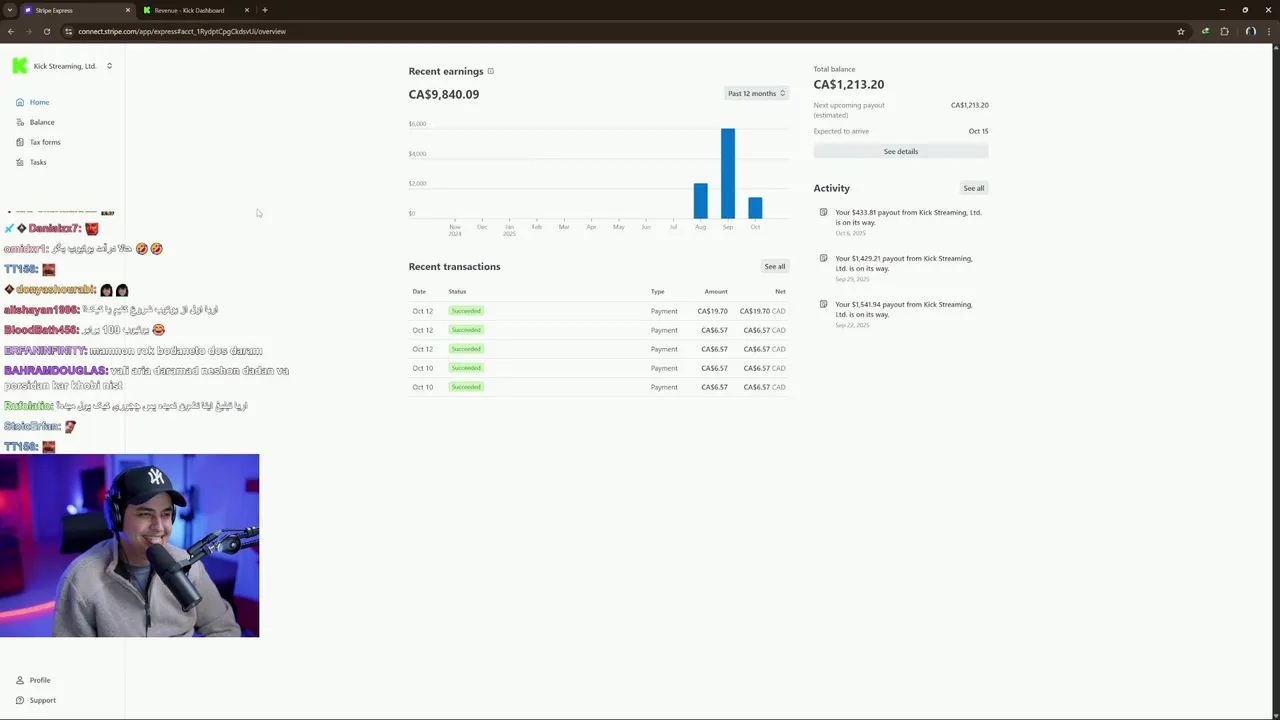This screenshot has width=1280, height=720.
Task: Open the $1,429.21 payout activity entry
Action: [900, 267]
